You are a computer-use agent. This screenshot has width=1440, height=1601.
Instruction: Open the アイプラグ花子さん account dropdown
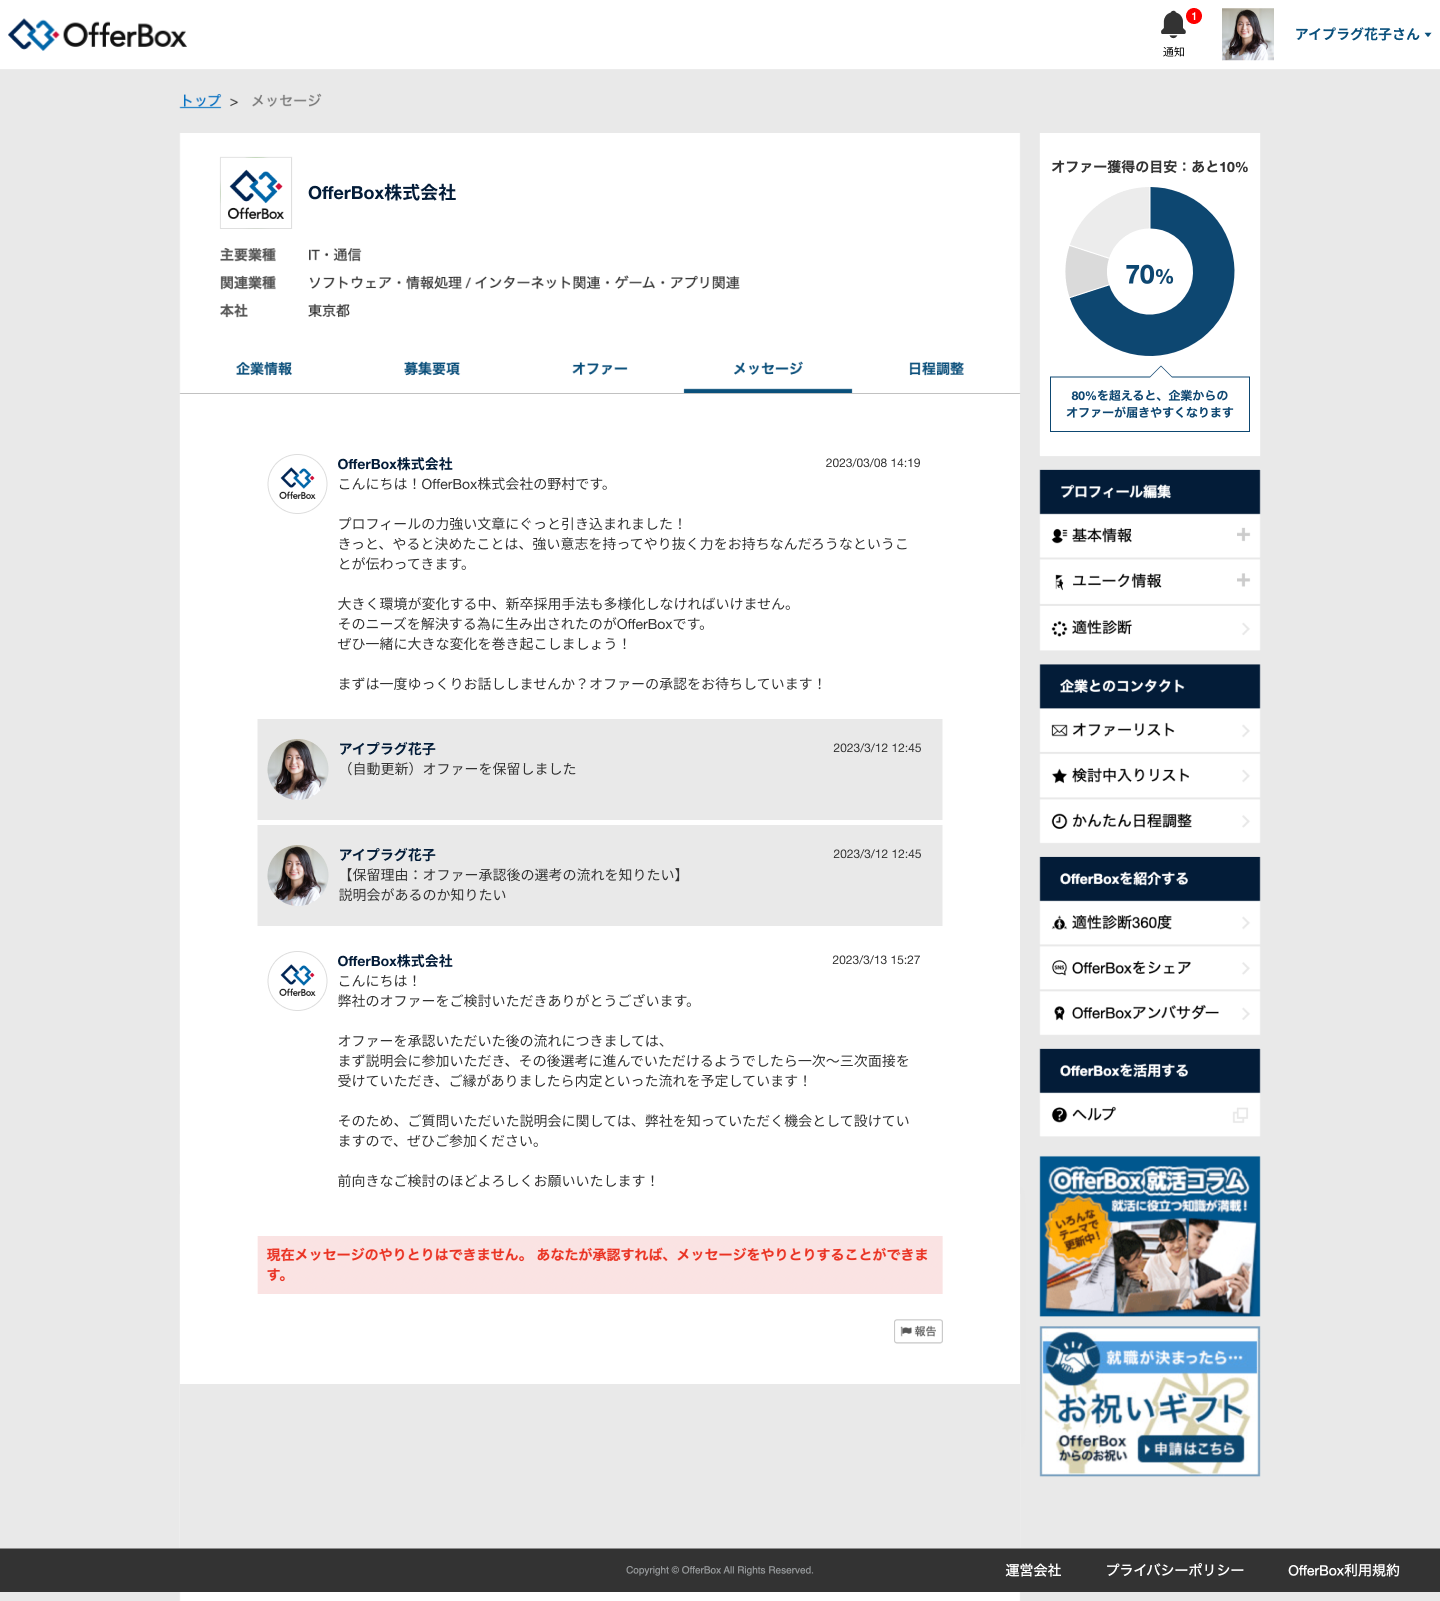click(1363, 34)
